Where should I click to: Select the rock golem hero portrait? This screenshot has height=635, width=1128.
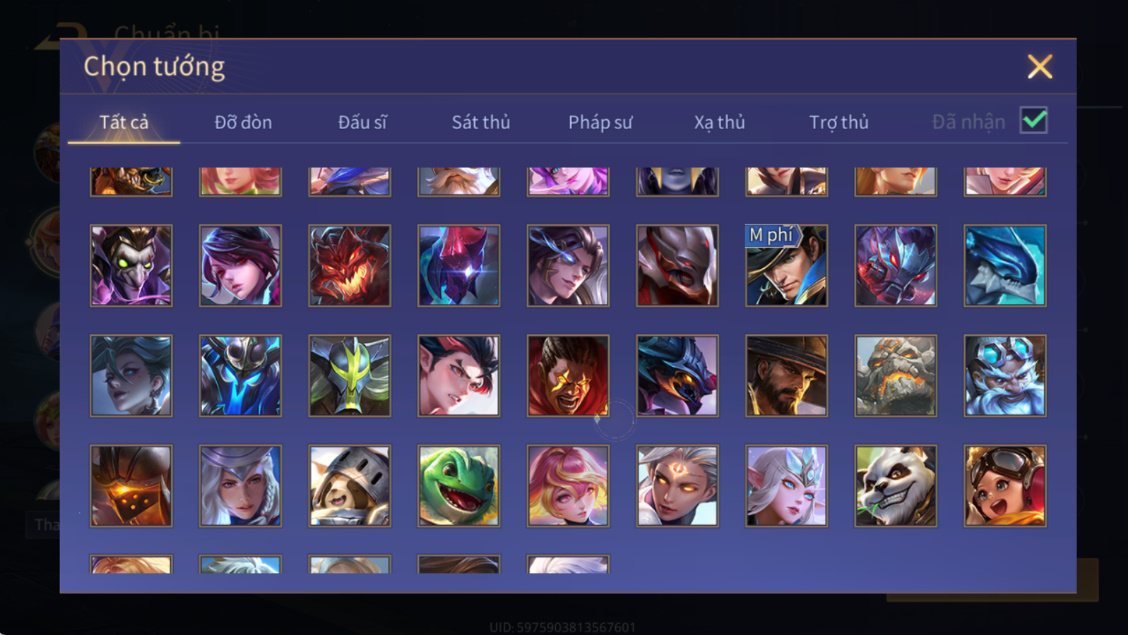coord(896,375)
